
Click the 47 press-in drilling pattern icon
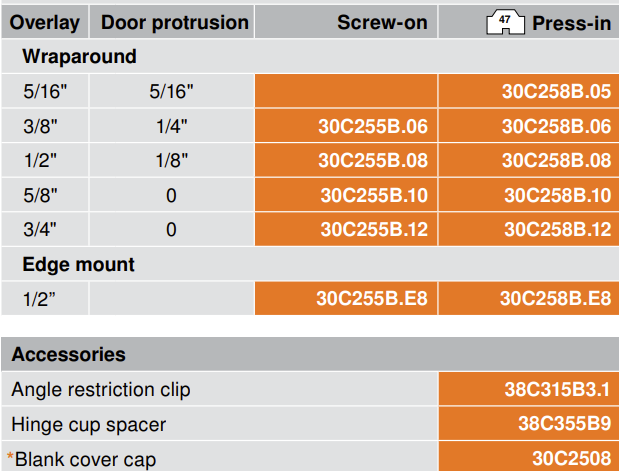(505, 21)
